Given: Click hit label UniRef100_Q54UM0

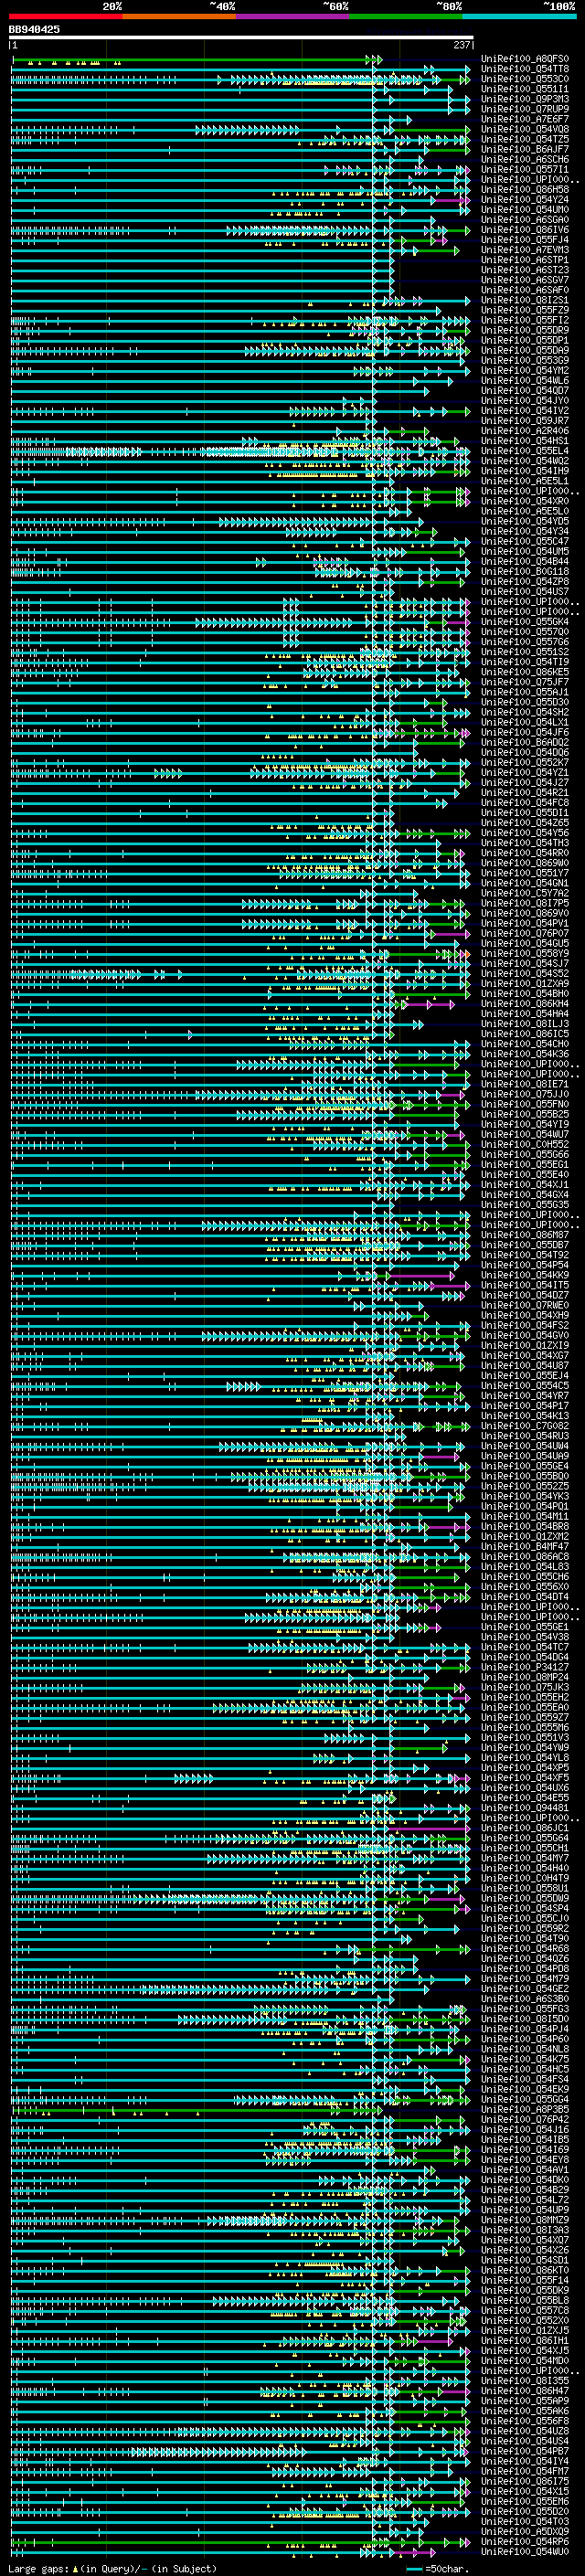Looking at the screenshot, I should click(x=524, y=210).
